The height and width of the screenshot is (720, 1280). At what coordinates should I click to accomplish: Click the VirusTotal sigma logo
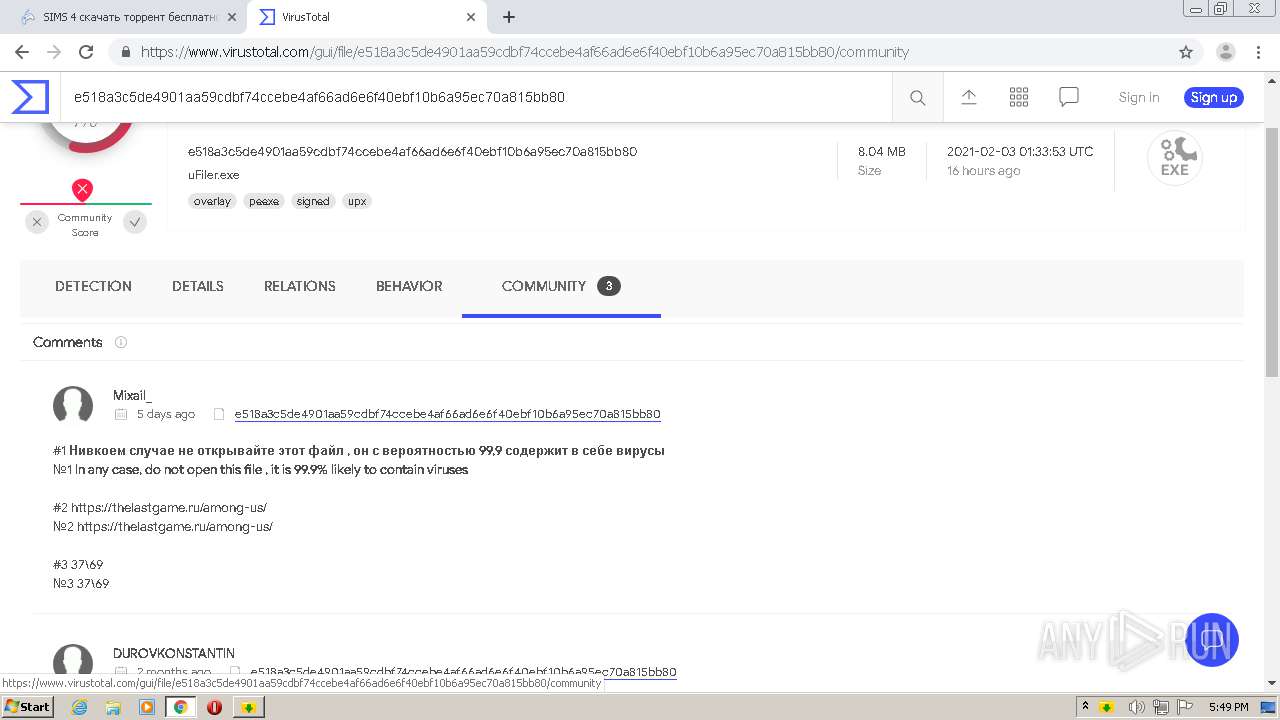30,97
